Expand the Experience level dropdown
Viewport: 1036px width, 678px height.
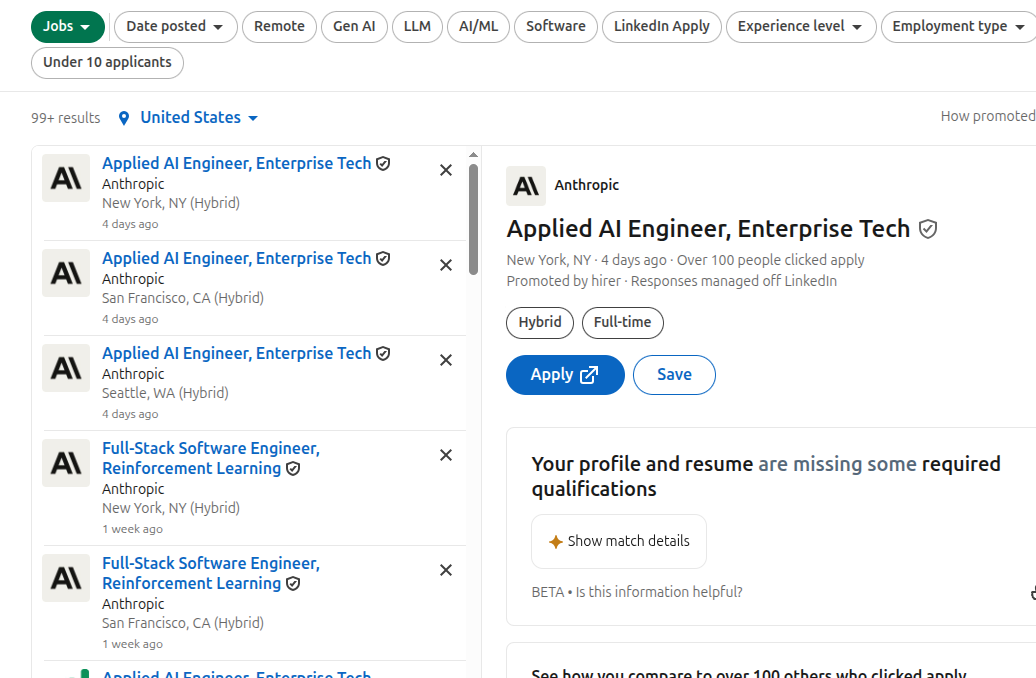pos(801,26)
